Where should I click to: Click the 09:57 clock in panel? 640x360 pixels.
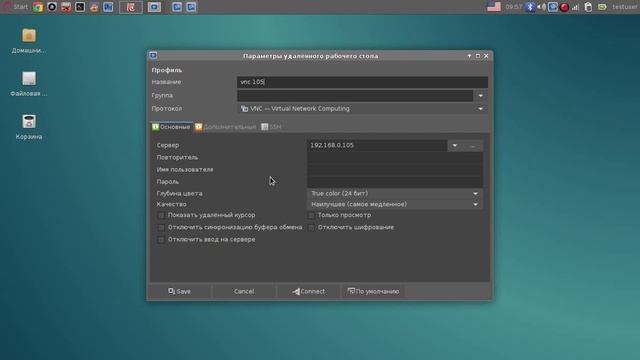(513, 7)
